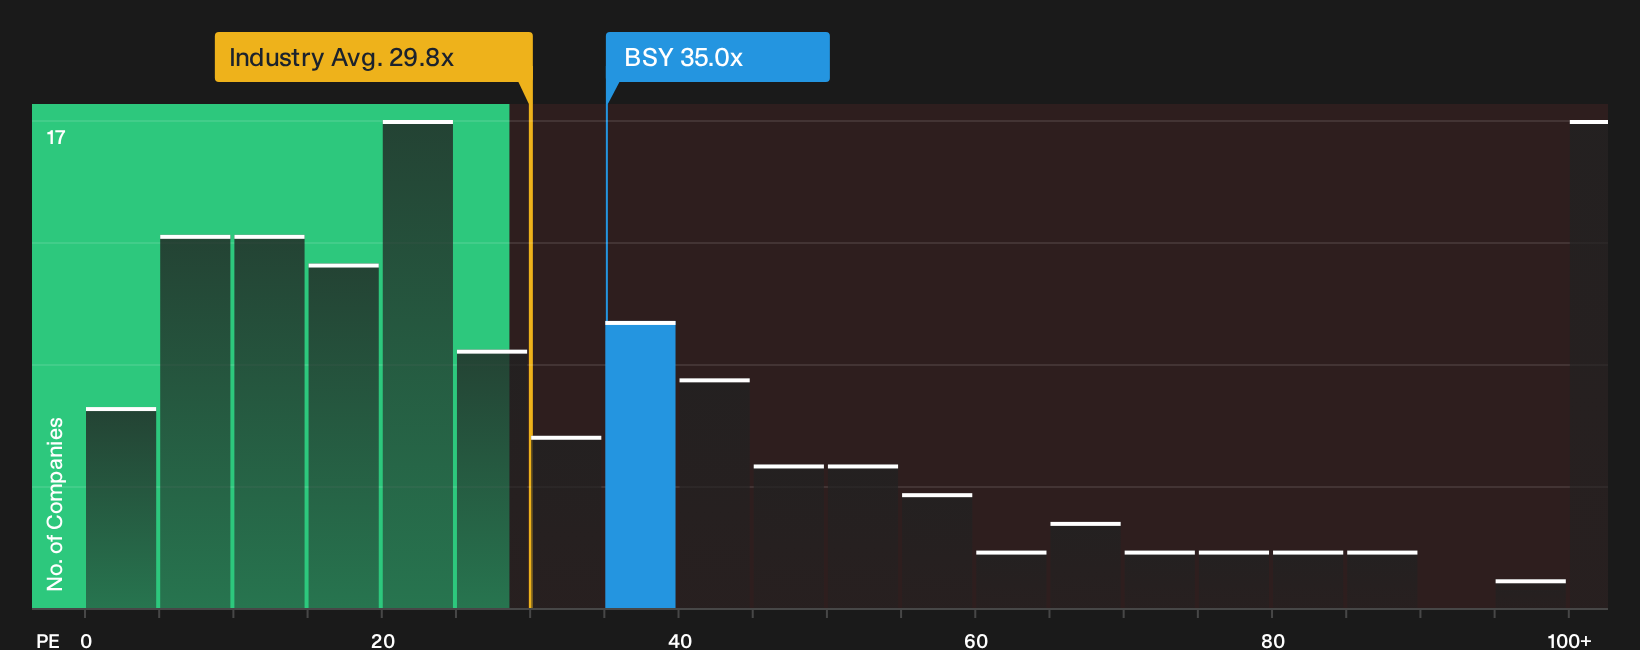Select the first bar at PE 0-5
Viewport: 1640px width, 650px height.
(121, 508)
